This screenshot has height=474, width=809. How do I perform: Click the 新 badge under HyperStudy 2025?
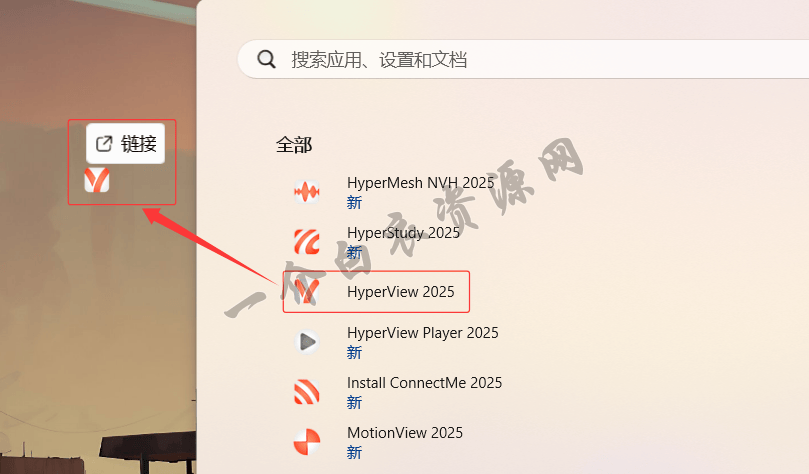click(x=354, y=252)
